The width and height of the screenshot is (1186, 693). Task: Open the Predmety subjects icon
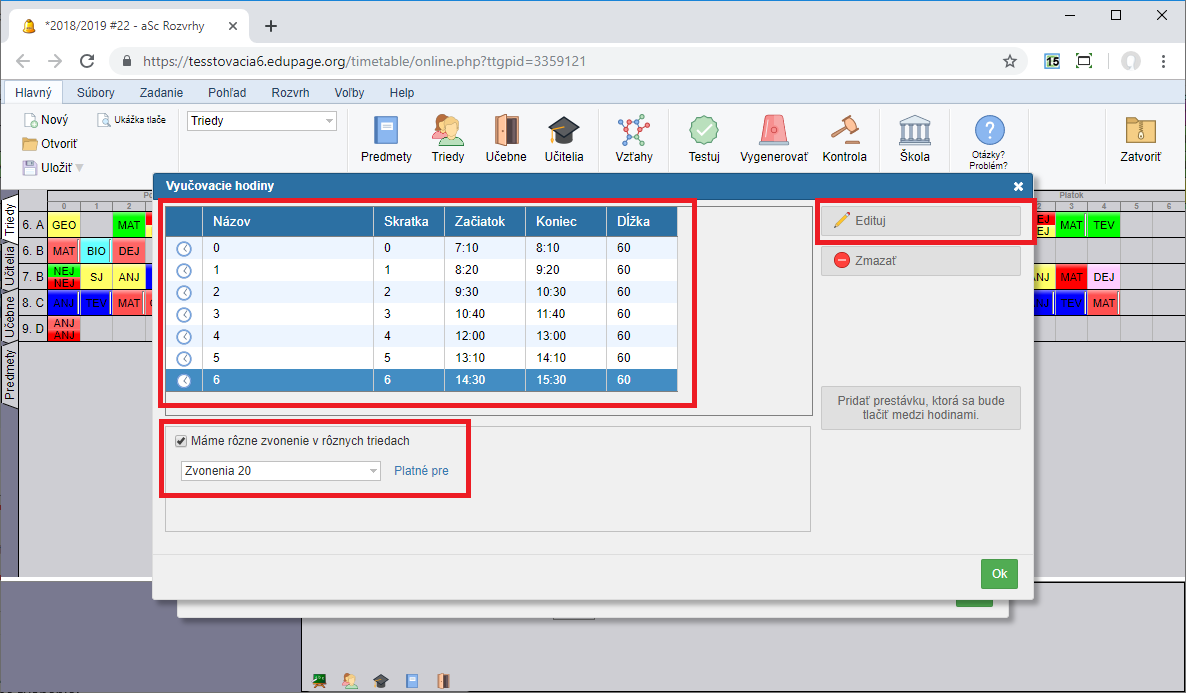pyautogui.click(x=386, y=139)
